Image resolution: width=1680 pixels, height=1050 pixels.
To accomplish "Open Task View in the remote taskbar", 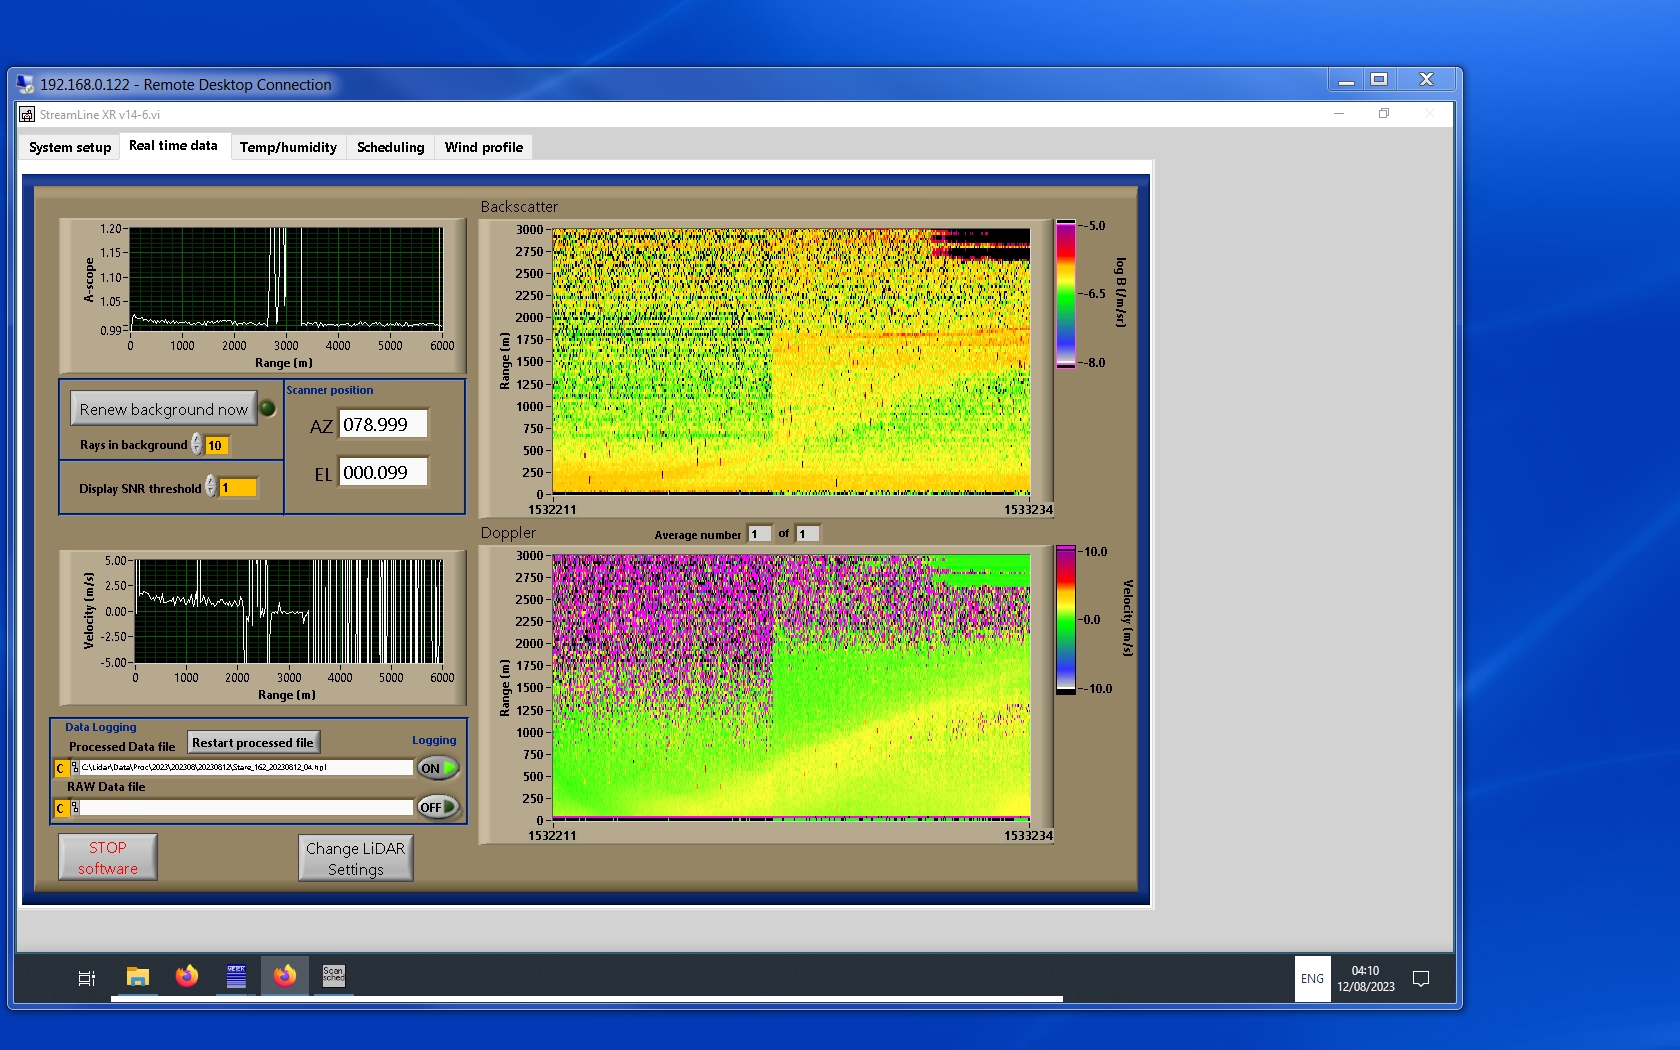I will pyautogui.click(x=87, y=978).
